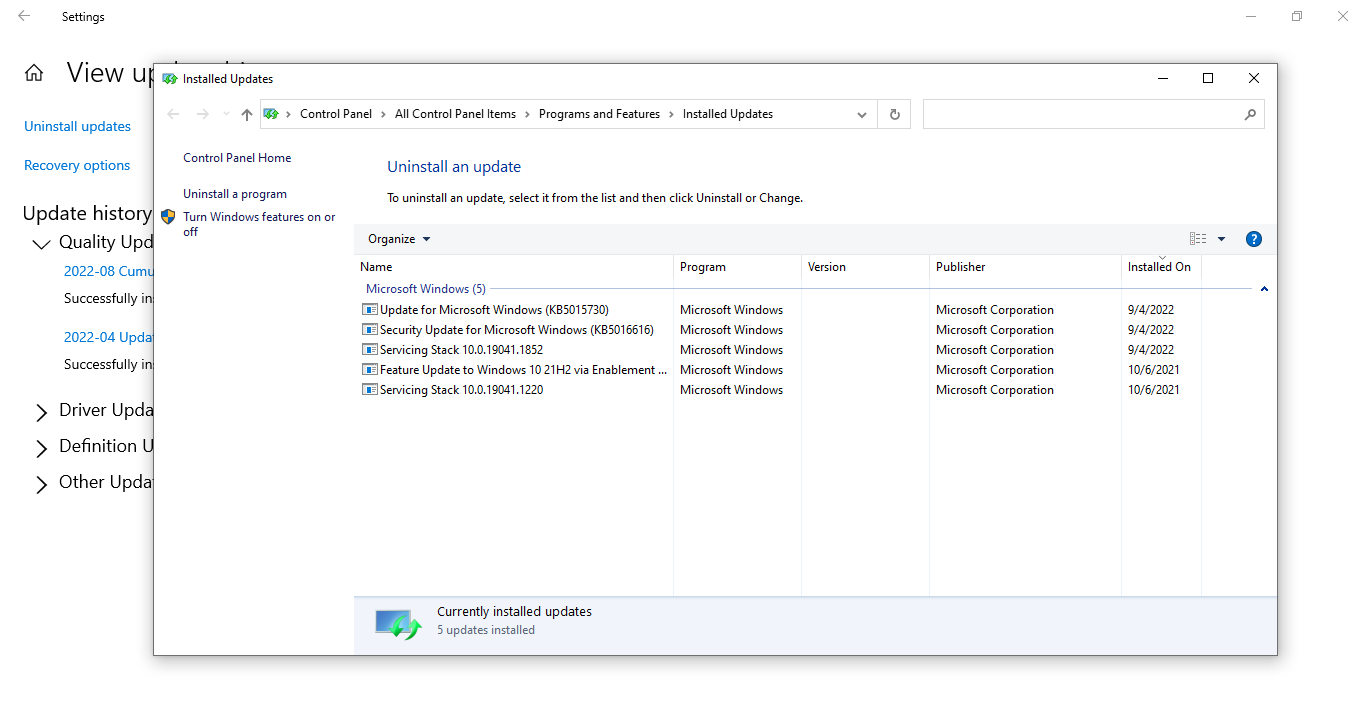Open the Organize dropdown menu
This screenshot has height=723, width=1365.
click(x=399, y=239)
